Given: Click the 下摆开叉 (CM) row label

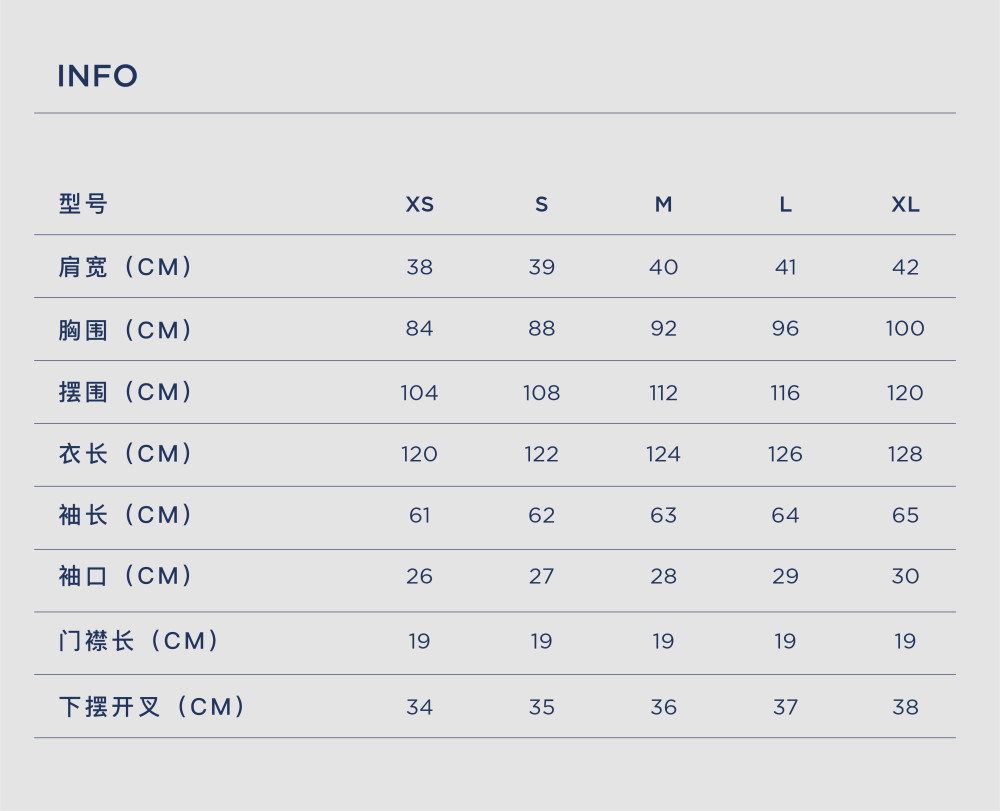Looking at the screenshot, I should click(x=152, y=706).
